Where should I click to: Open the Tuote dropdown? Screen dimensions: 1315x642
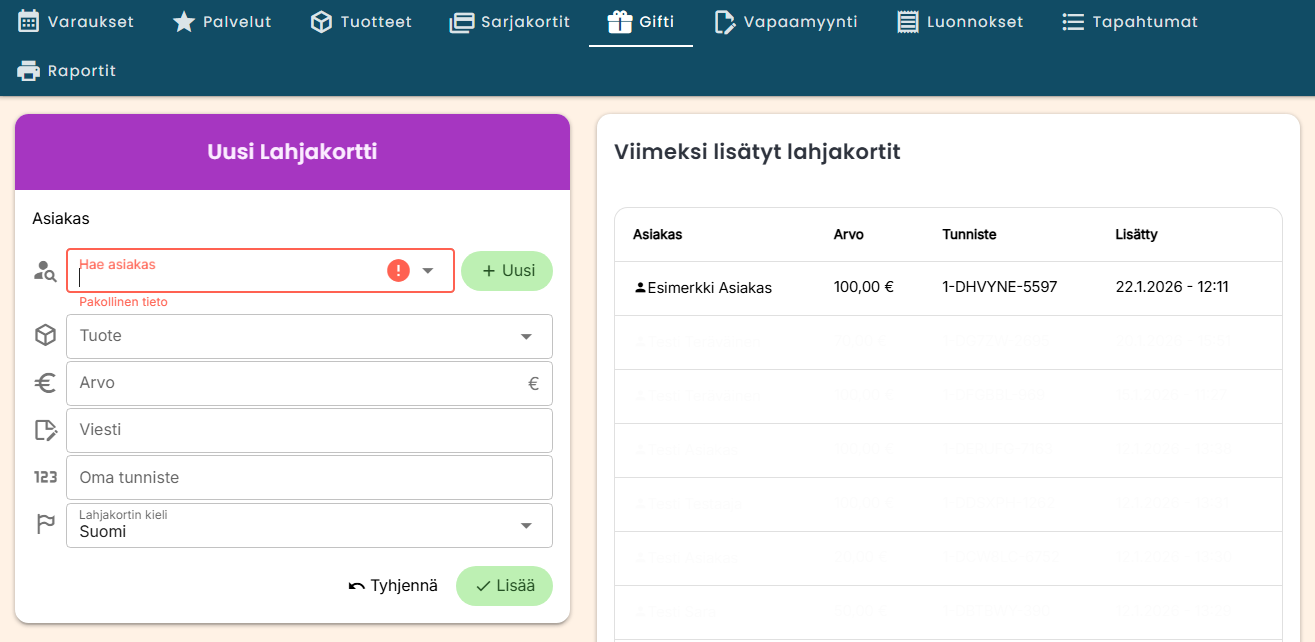[526, 336]
